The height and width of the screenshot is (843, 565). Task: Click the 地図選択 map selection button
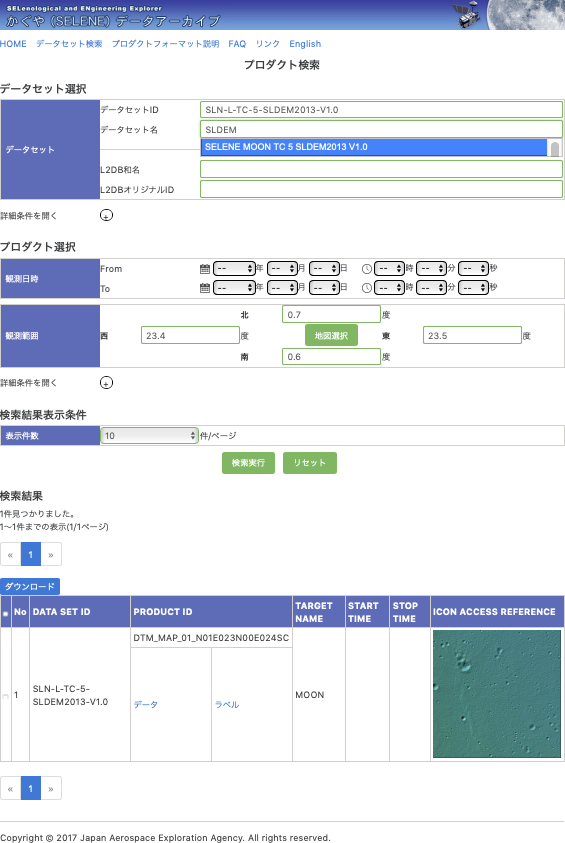pos(331,335)
